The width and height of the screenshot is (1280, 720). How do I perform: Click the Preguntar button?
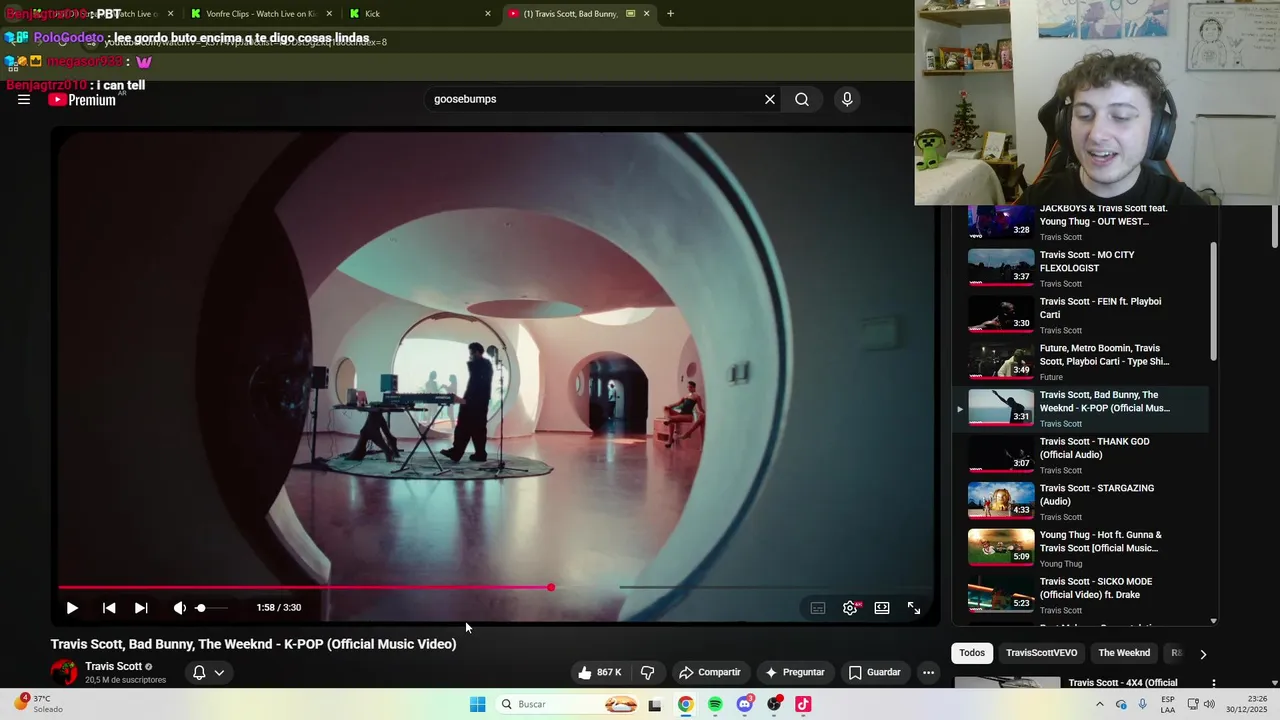pos(795,672)
